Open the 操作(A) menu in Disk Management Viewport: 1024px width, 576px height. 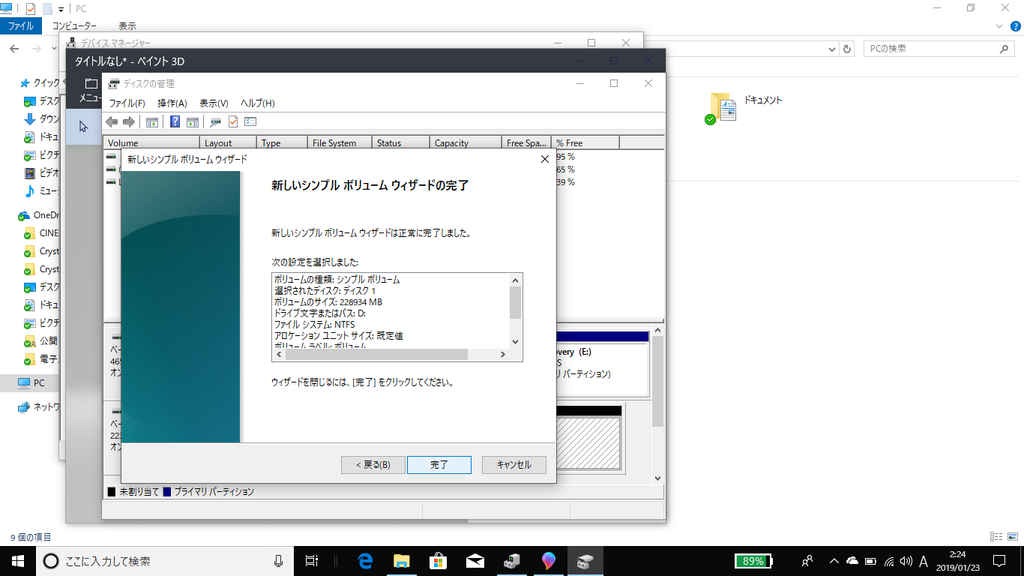click(x=173, y=103)
